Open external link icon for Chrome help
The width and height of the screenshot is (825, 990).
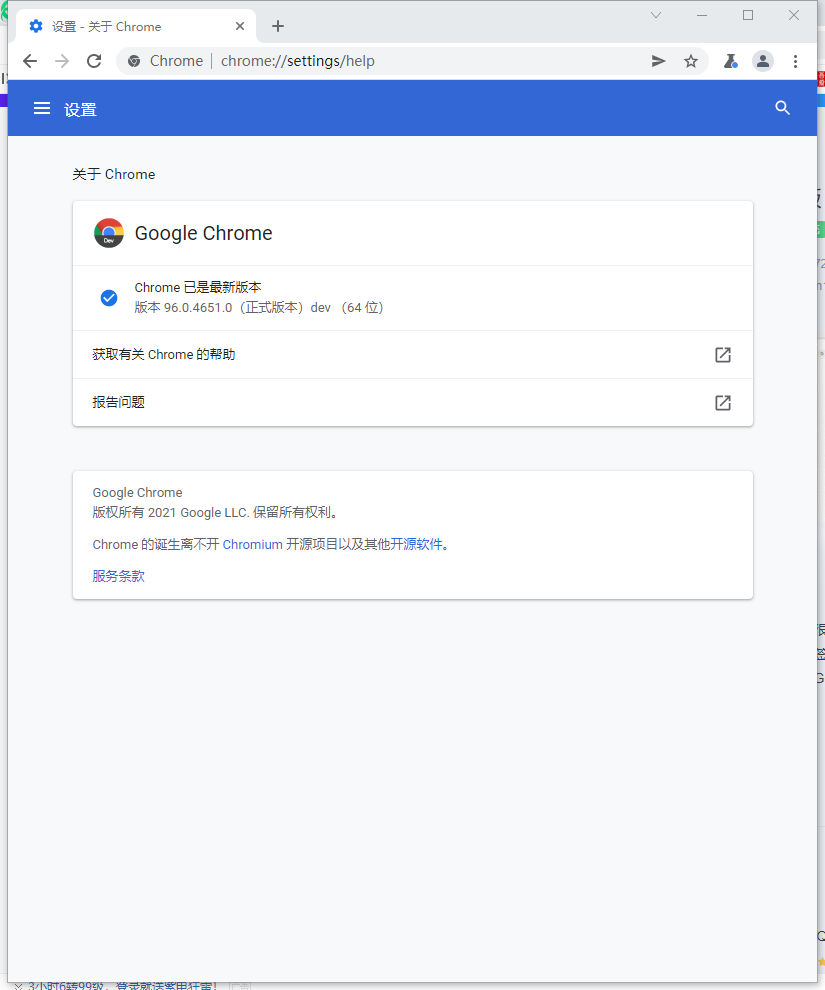click(723, 355)
